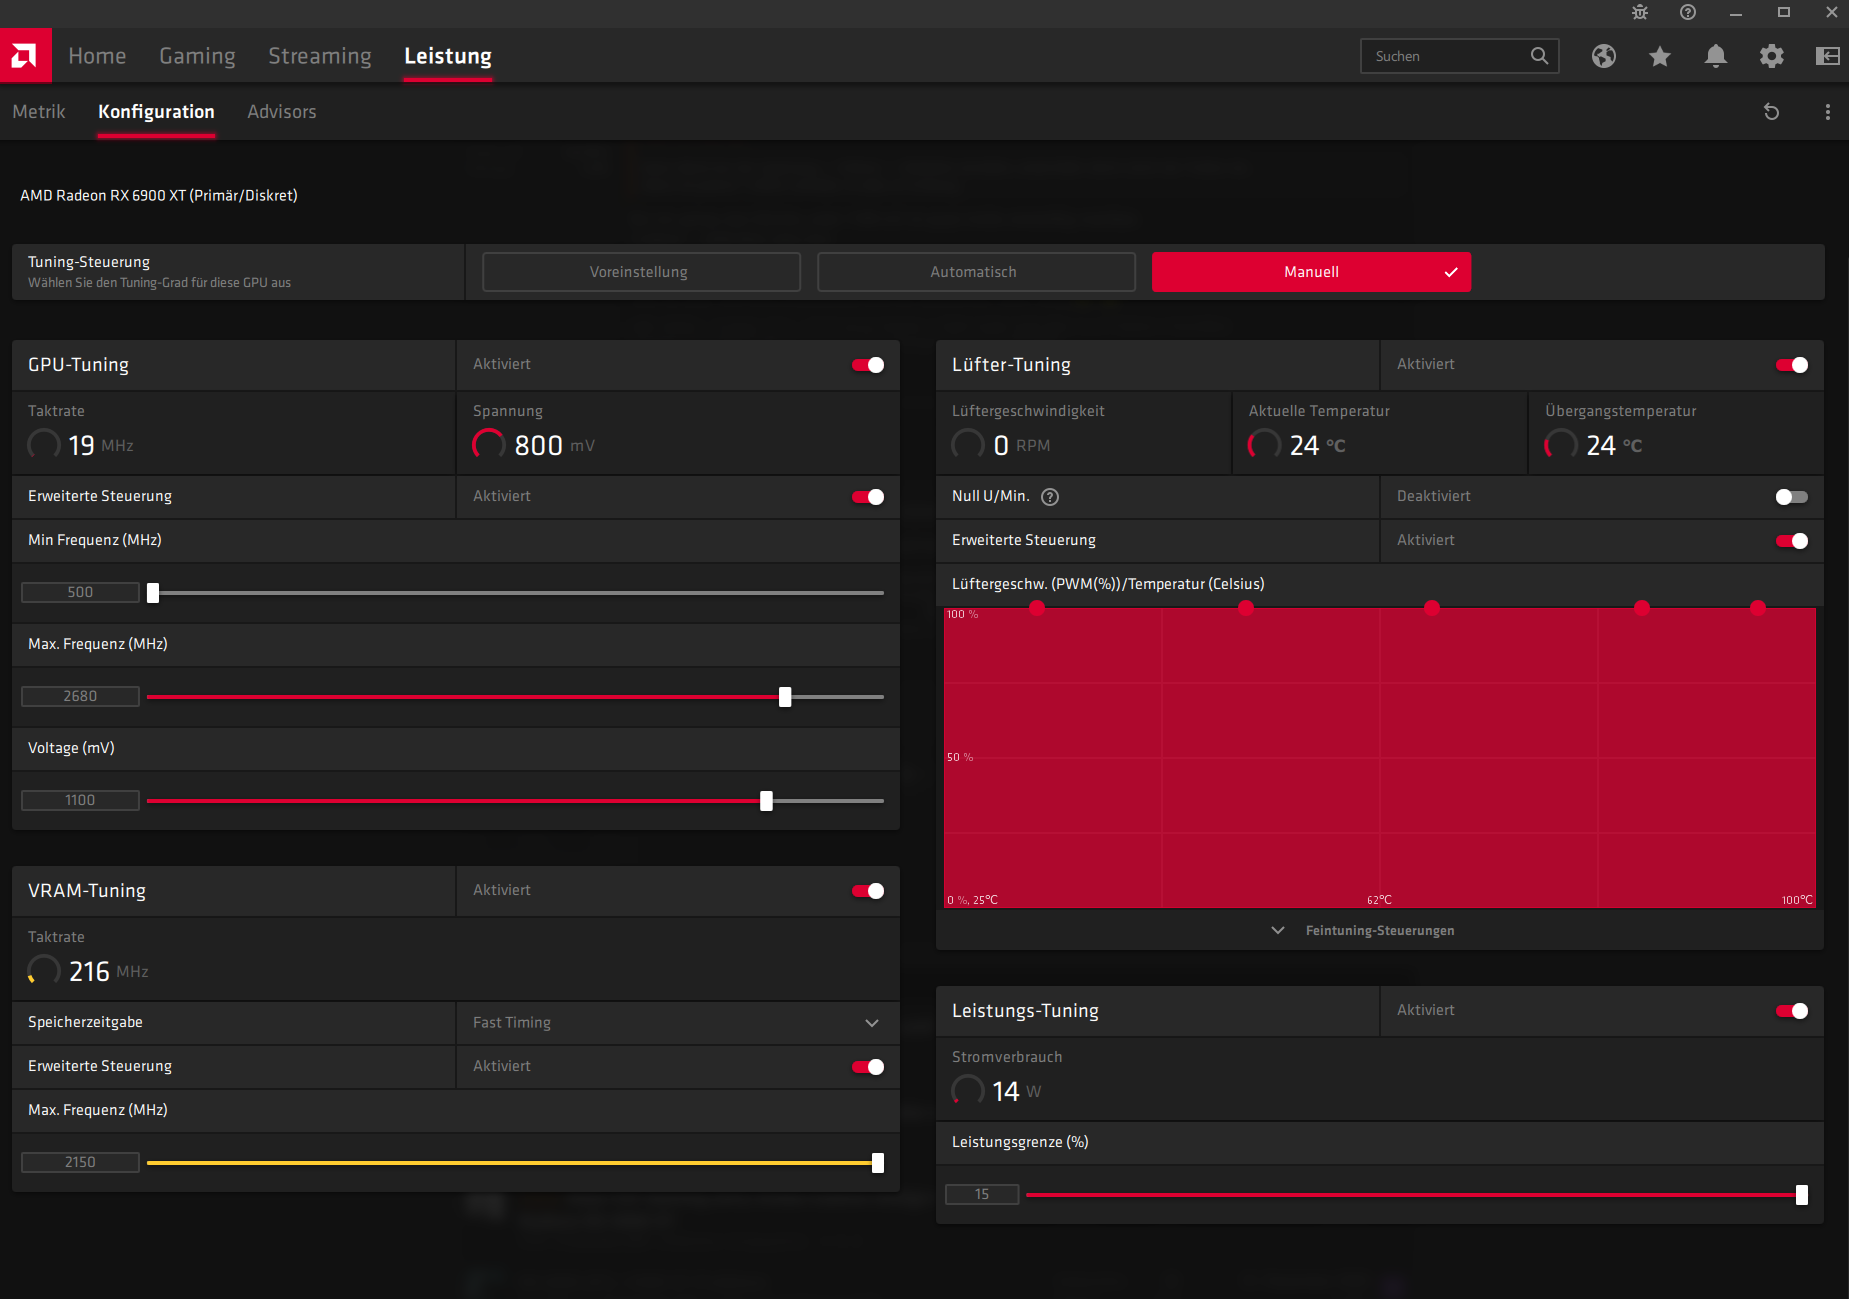
Task: Click the Null U/Min. help icon
Action: [1050, 497]
